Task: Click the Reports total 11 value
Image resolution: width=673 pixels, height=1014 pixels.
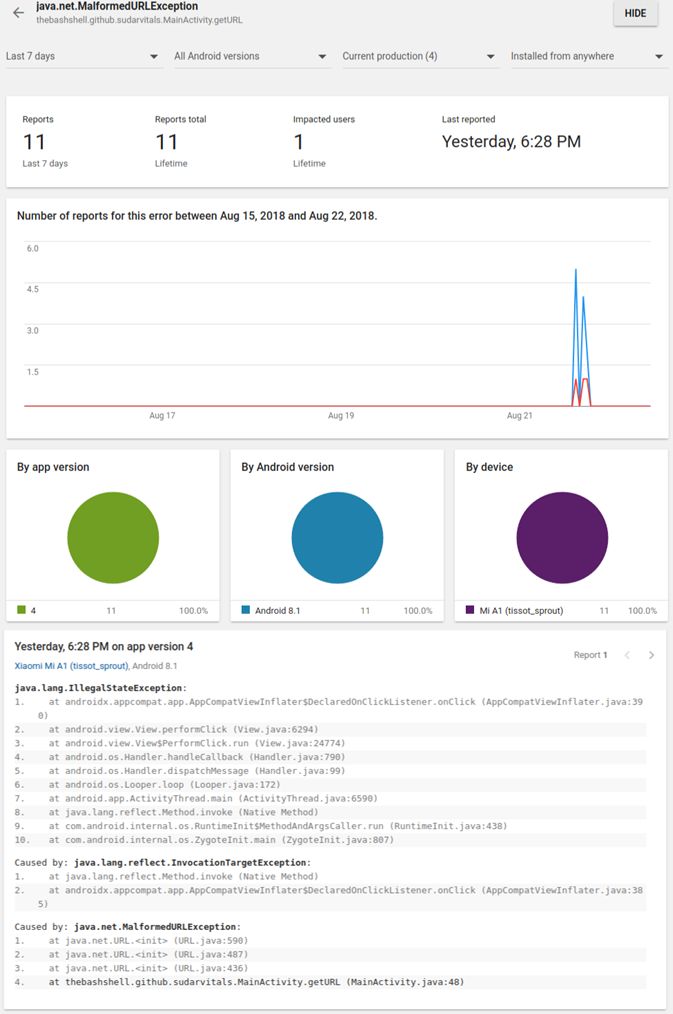Action: pyautogui.click(x=167, y=142)
